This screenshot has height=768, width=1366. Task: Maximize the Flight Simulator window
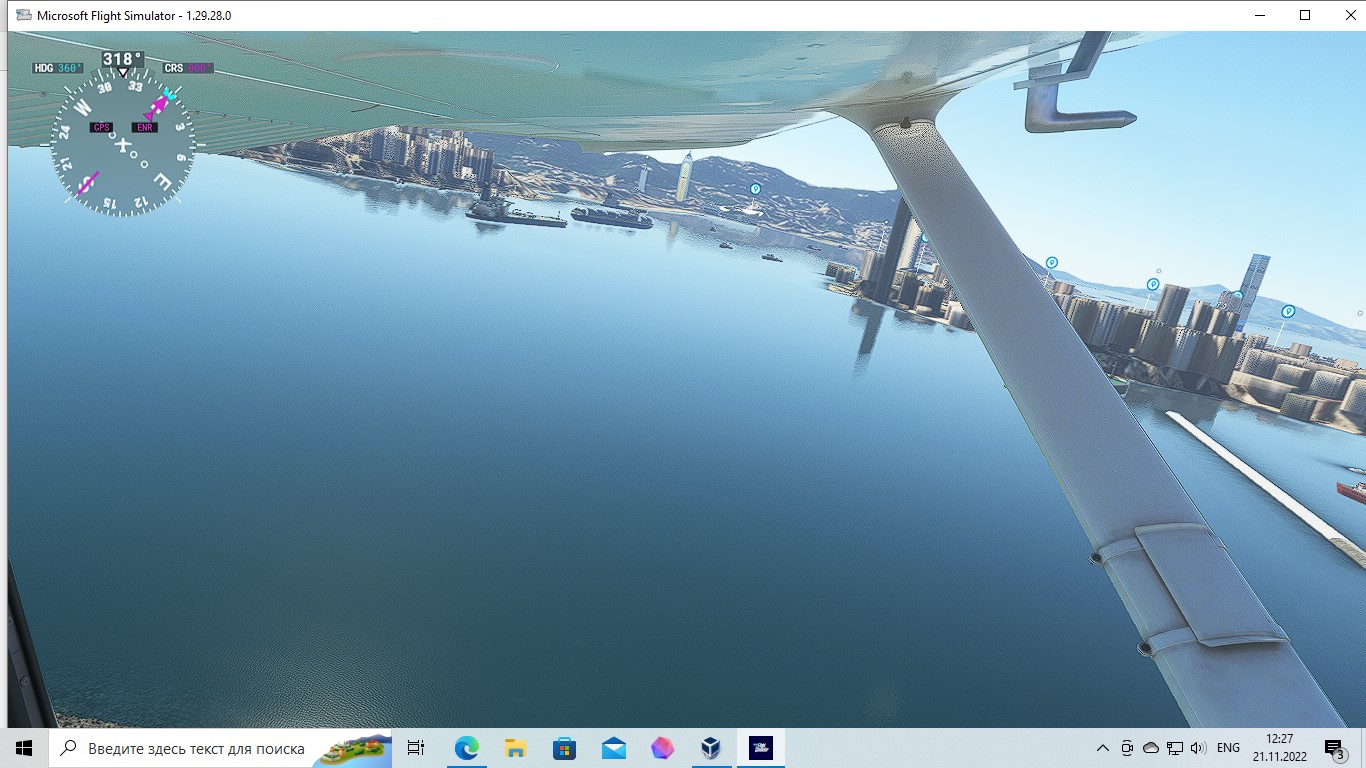(1305, 15)
